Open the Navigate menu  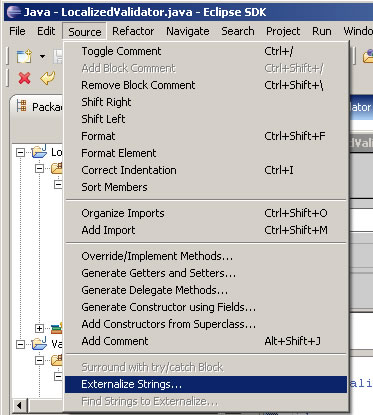tap(188, 31)
